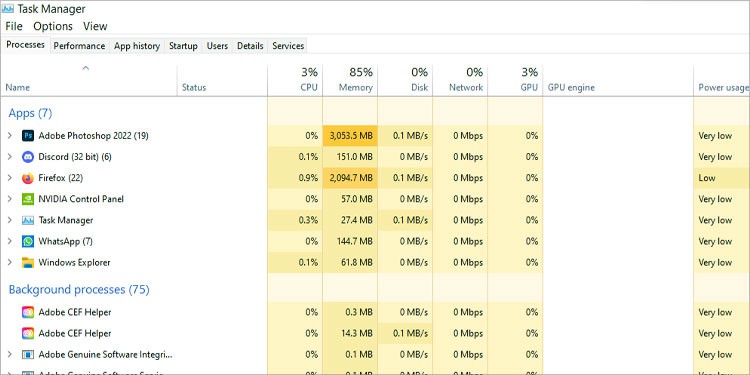Sort by the Name column header
This screenshot has height=375, width=750.
(x=89, y=80)
